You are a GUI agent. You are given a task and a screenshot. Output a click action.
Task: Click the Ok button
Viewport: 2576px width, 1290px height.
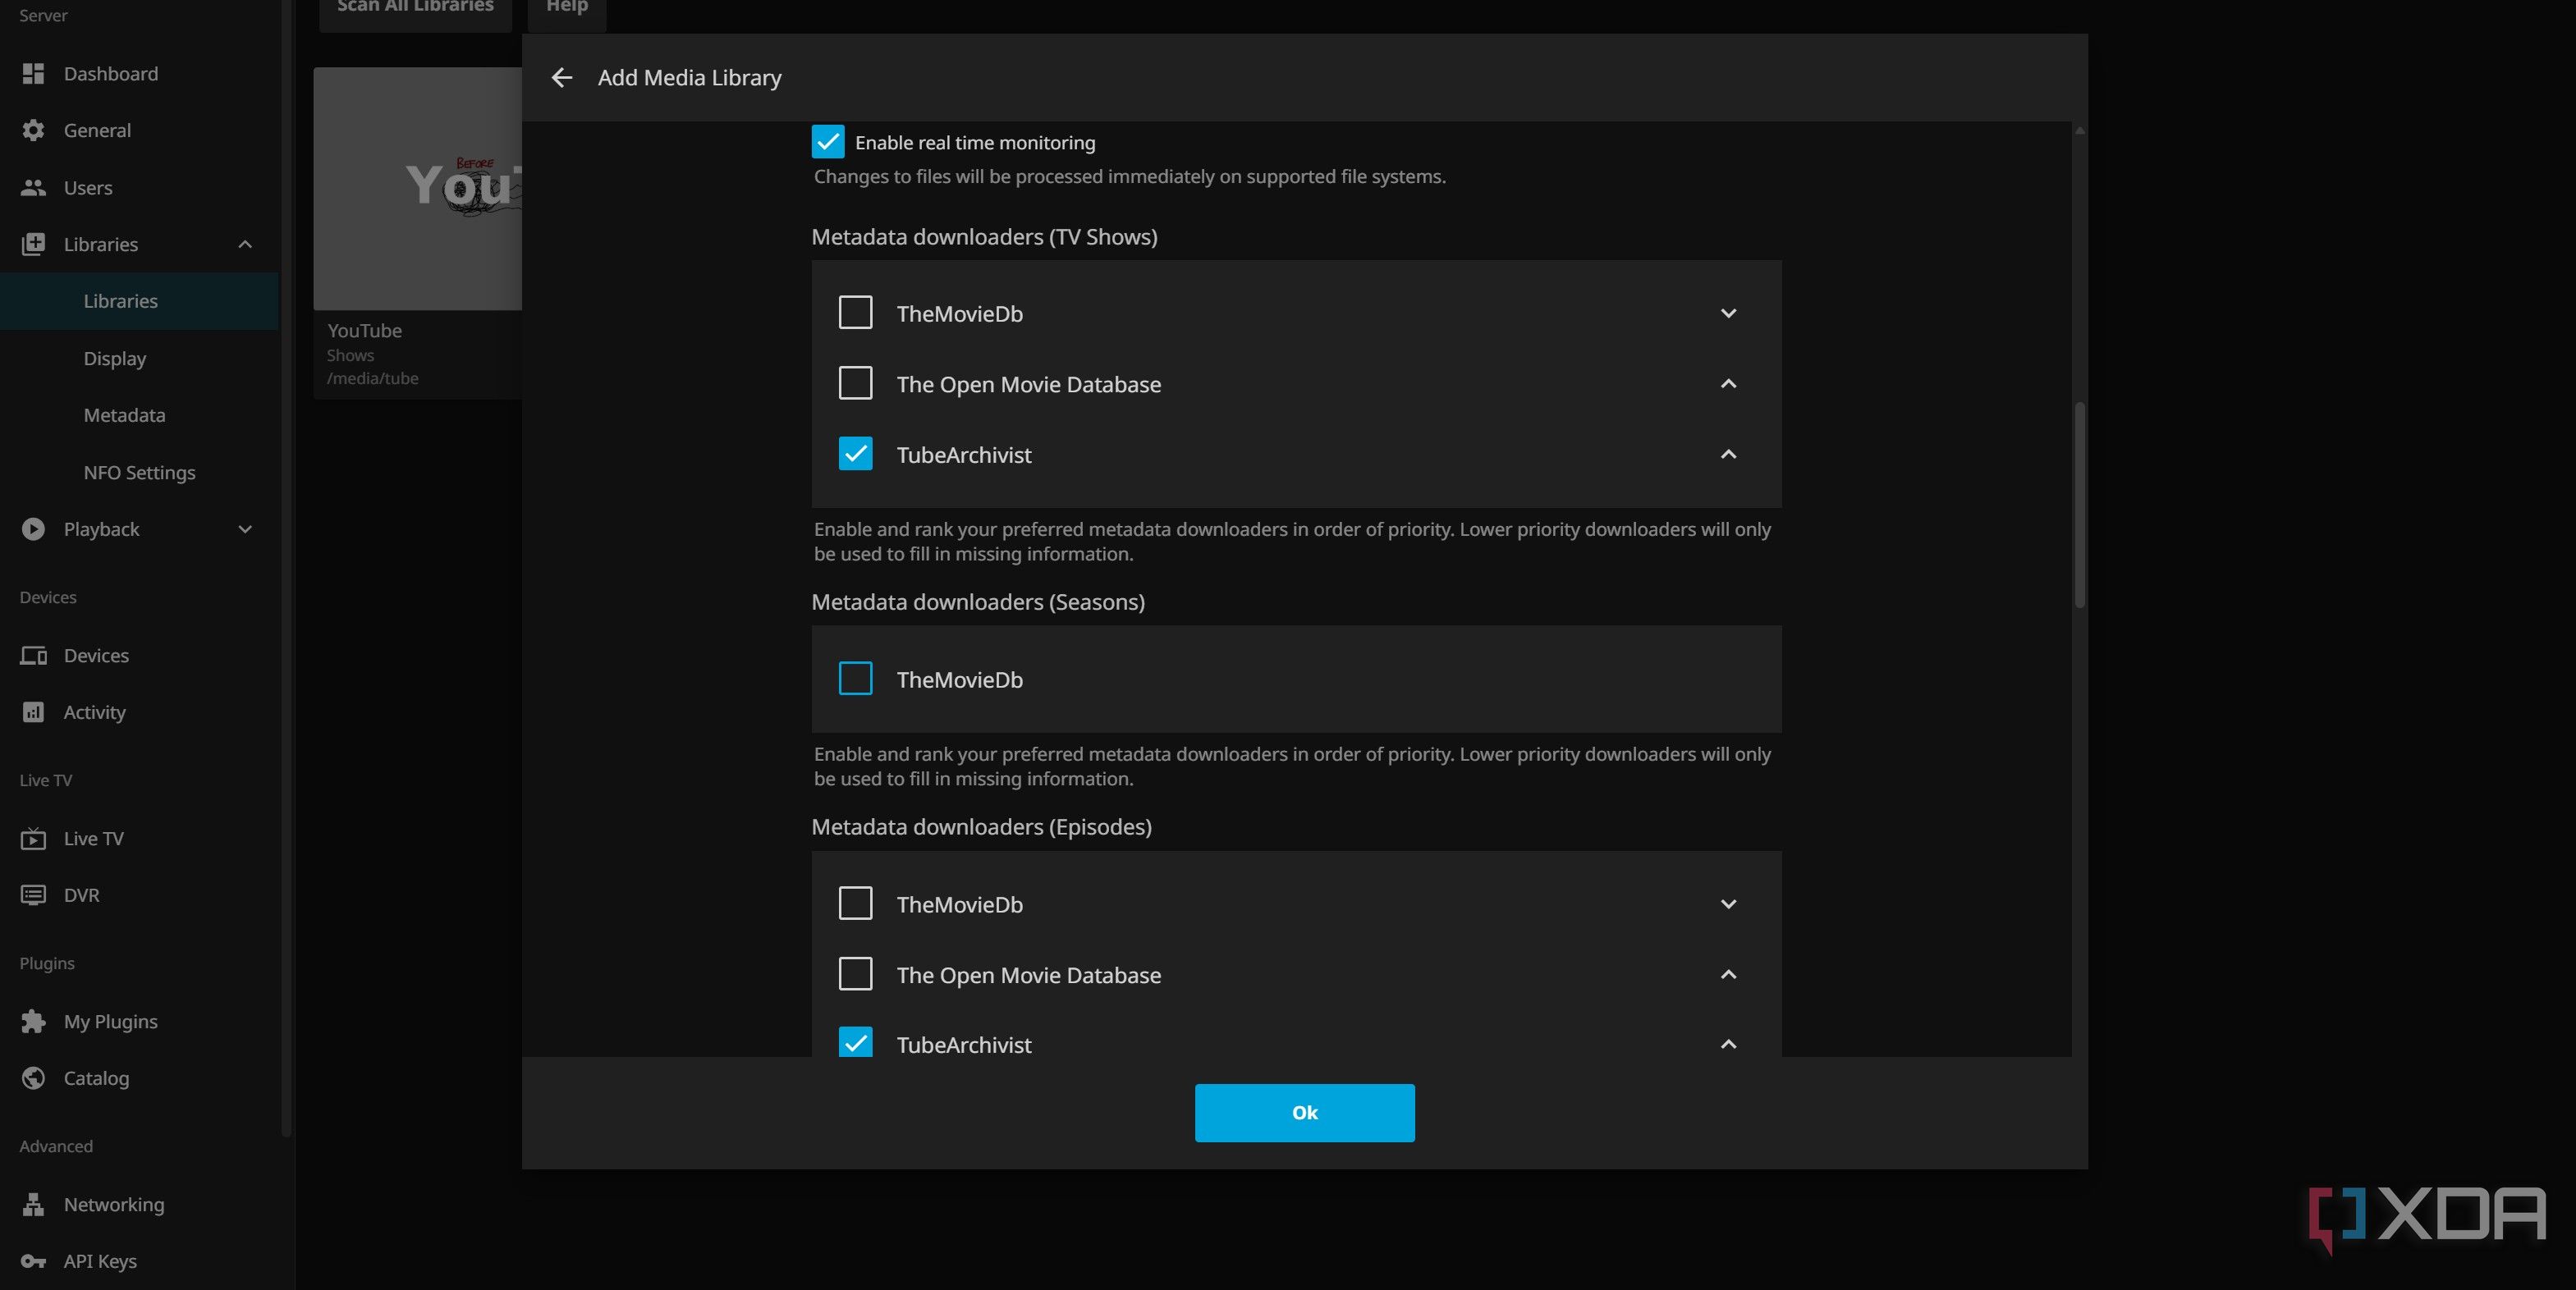point(1304,1113)
